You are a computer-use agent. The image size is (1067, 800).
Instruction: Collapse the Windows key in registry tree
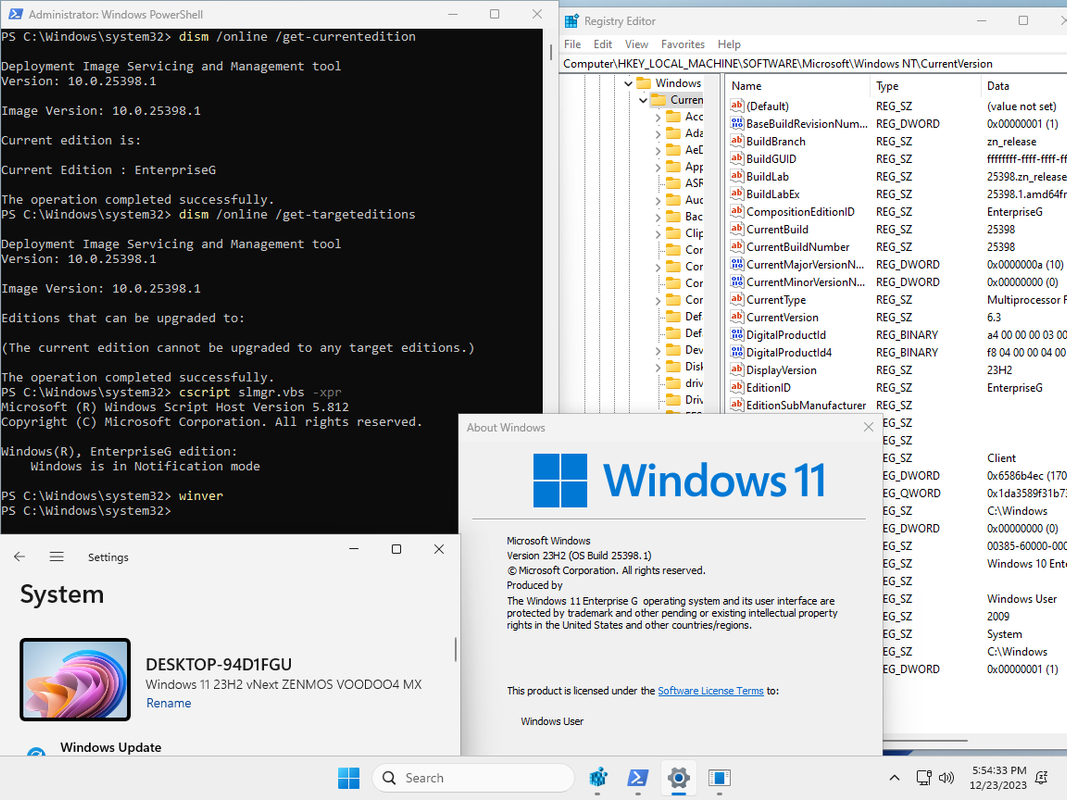click(628, 83)
